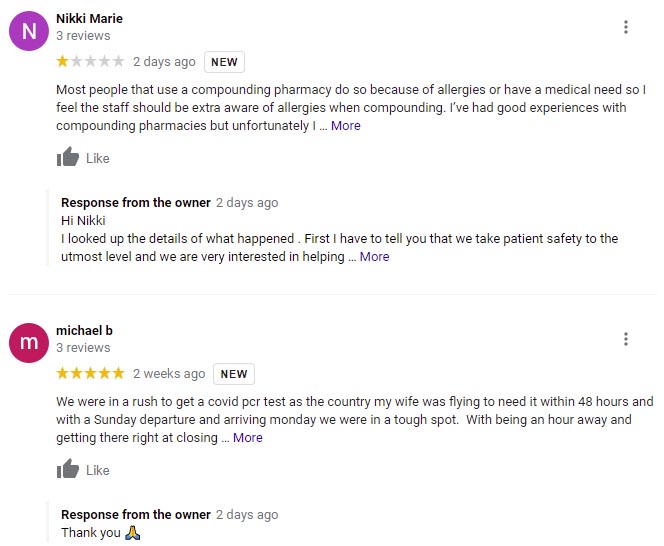Click the Like label under michael b's review
The width and height of the screenshot is (664, 546).
(x=98, y=470)
